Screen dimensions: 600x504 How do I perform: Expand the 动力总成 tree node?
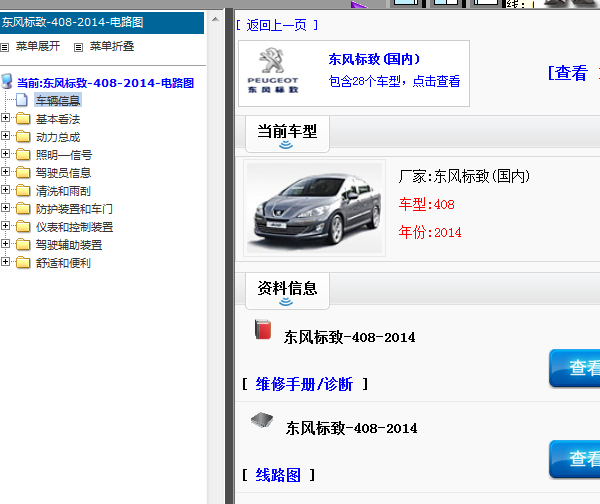tap(5, 135)
